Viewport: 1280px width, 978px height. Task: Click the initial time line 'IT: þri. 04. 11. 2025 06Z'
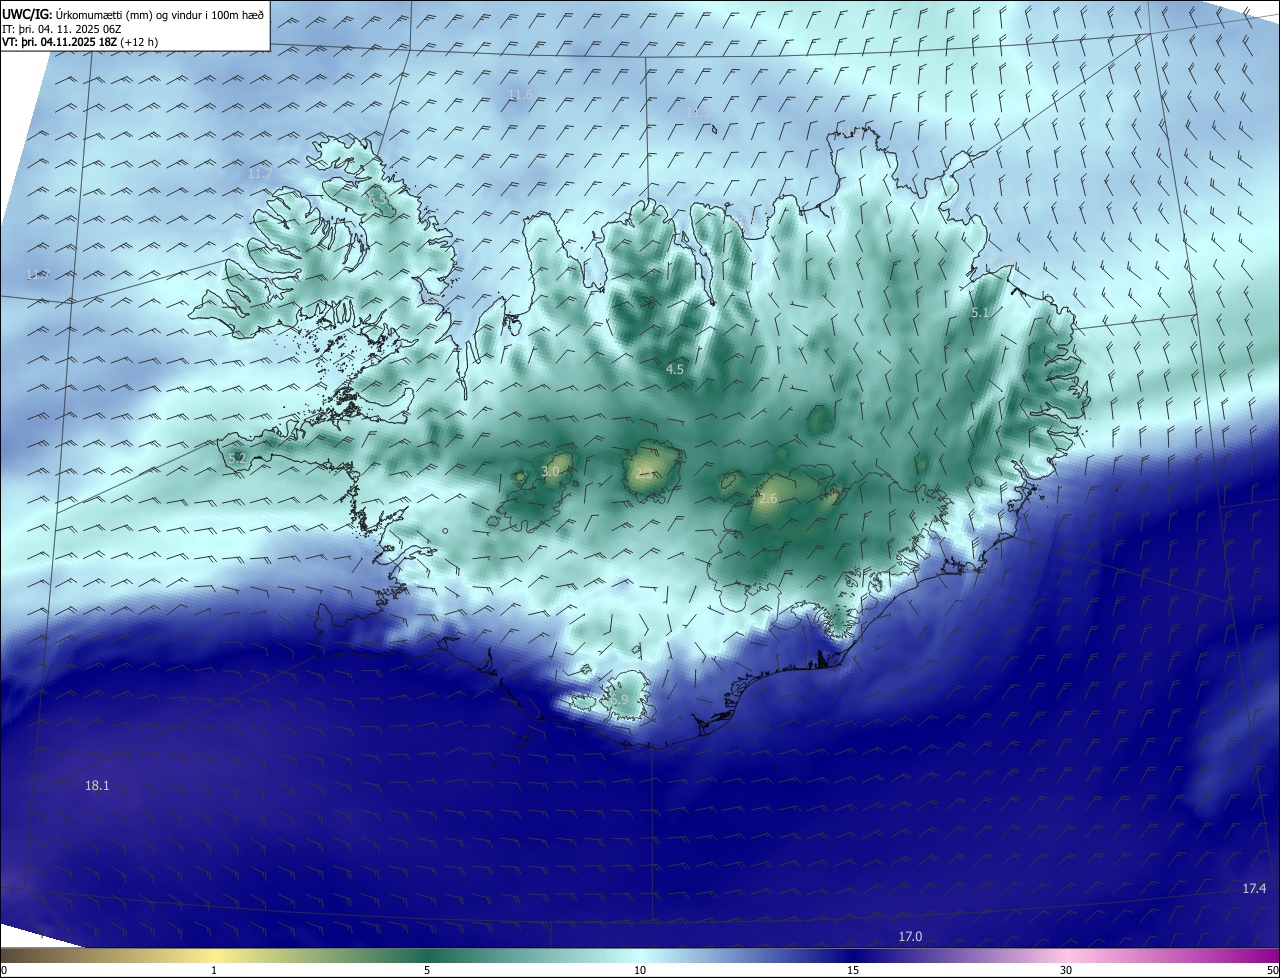[x=62, y=28]
